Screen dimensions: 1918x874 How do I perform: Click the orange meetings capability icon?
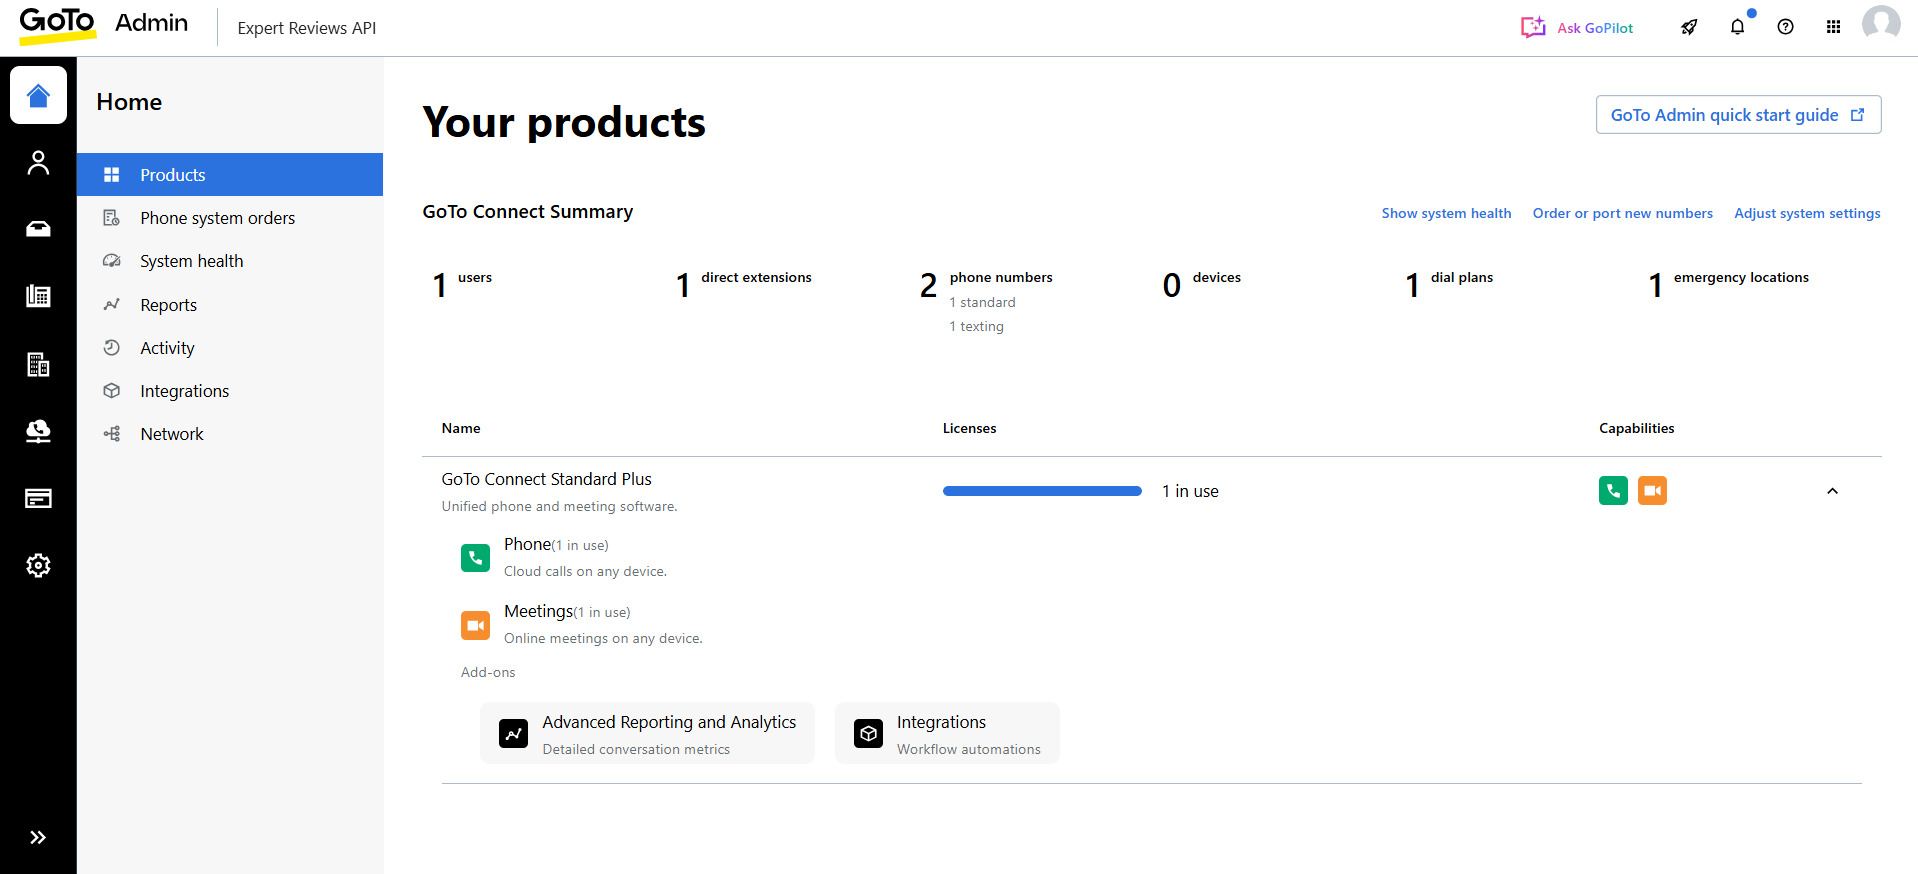(1652, 491)
